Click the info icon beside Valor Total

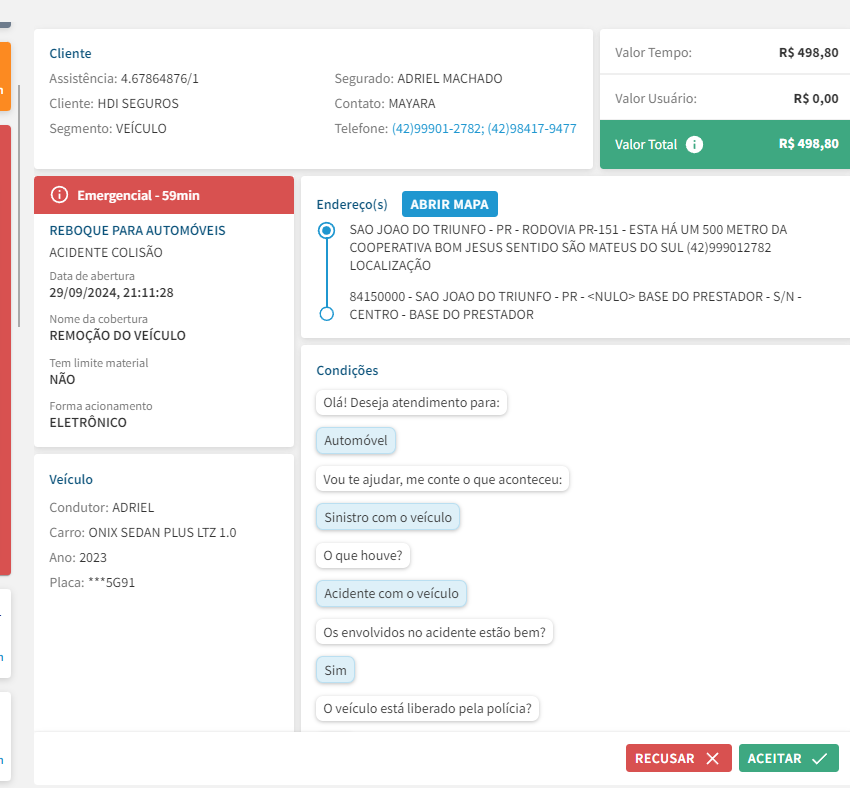(x=695, y=144)
